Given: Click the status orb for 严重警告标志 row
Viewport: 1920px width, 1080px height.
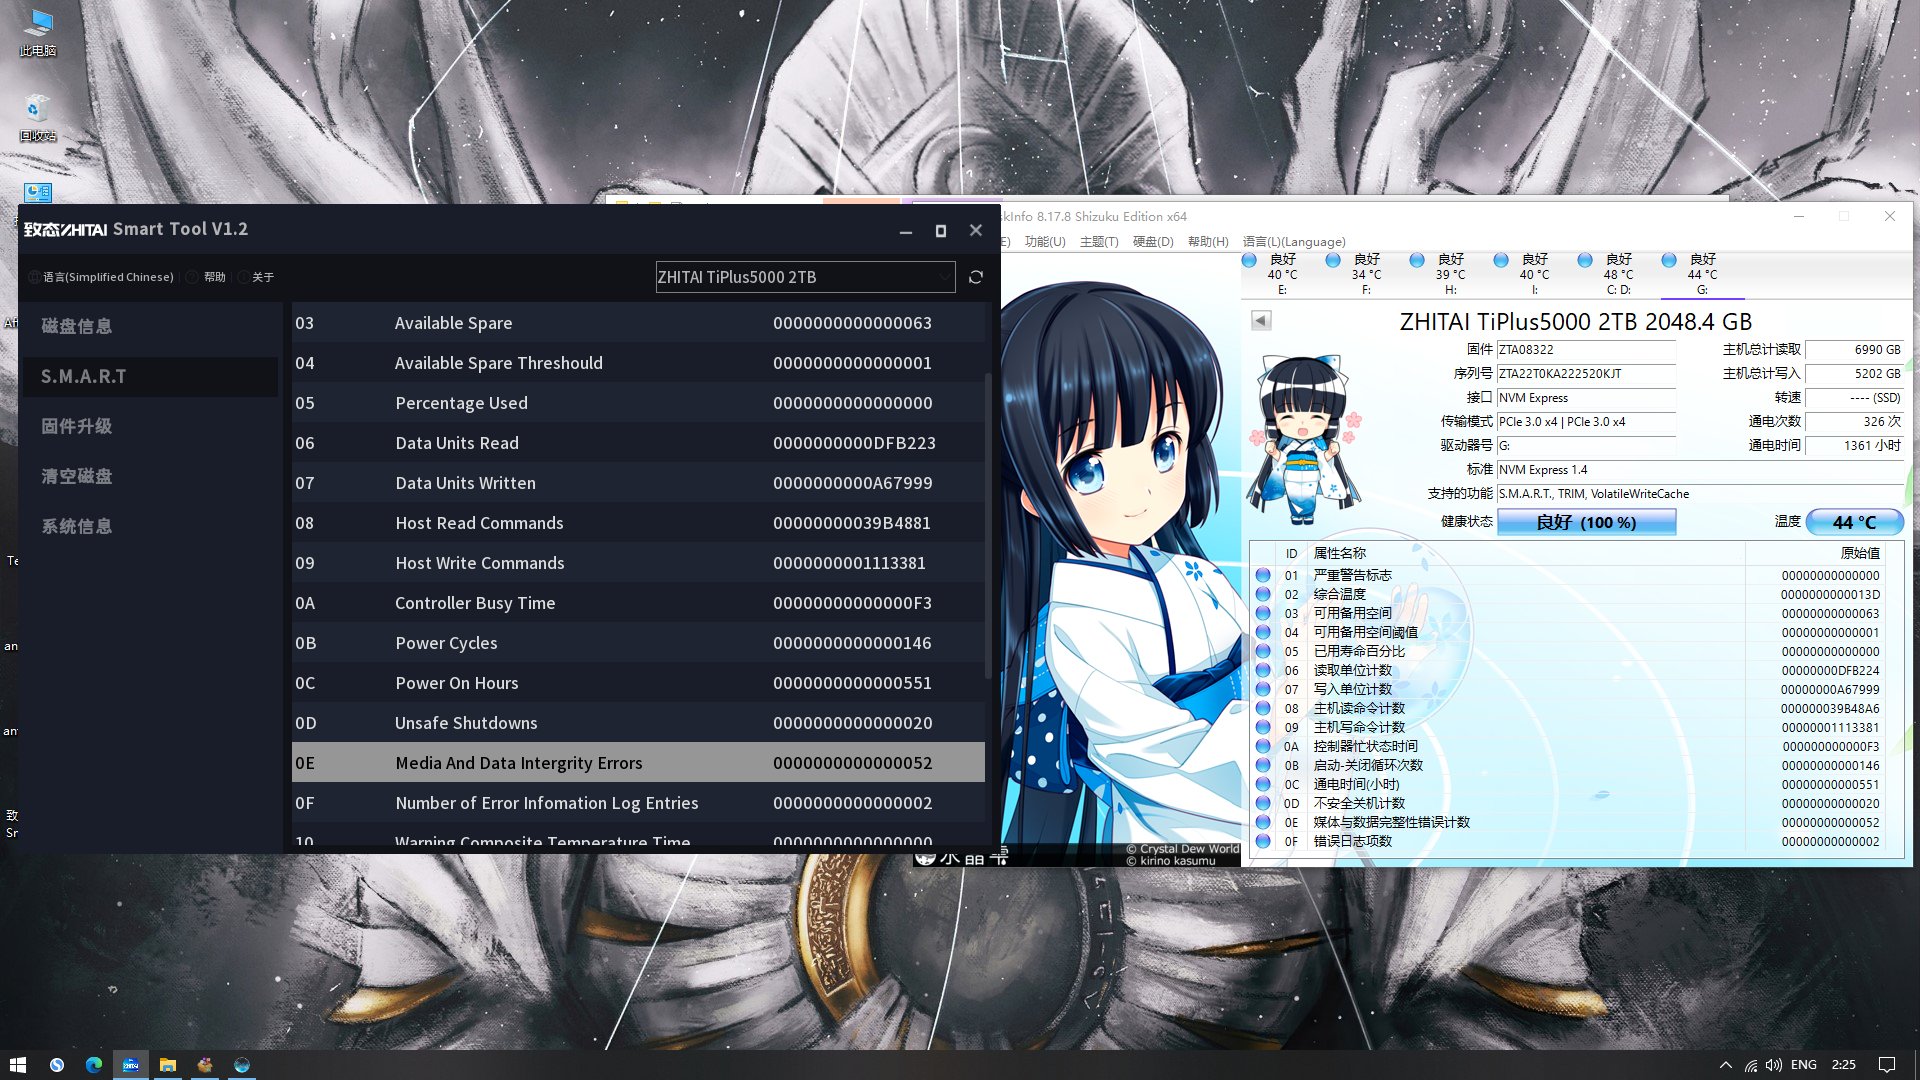Looking at the screenshot, I should pos(1263,575).
